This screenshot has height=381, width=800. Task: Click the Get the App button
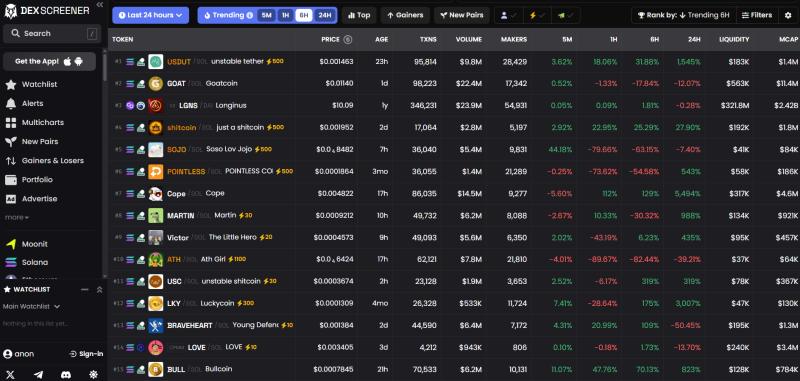tap(49, 61)
